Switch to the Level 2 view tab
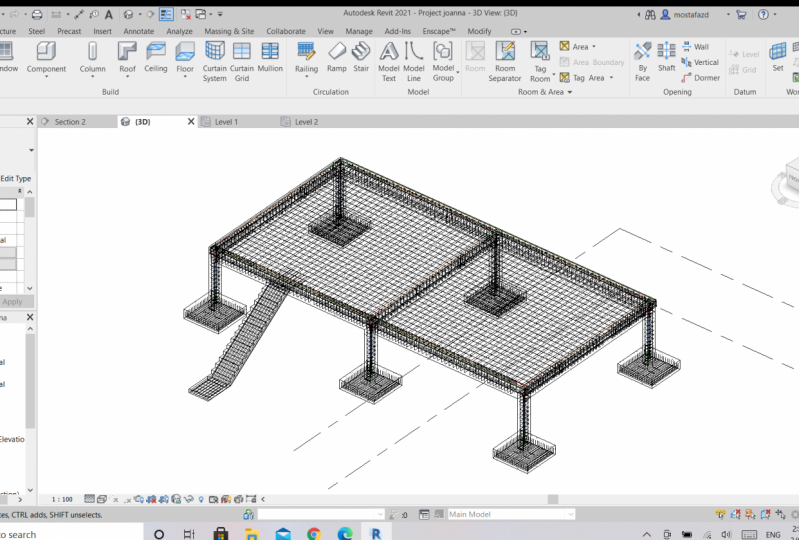Image resolution: width=799 pixels, height=540 pixels. [306, 122]
